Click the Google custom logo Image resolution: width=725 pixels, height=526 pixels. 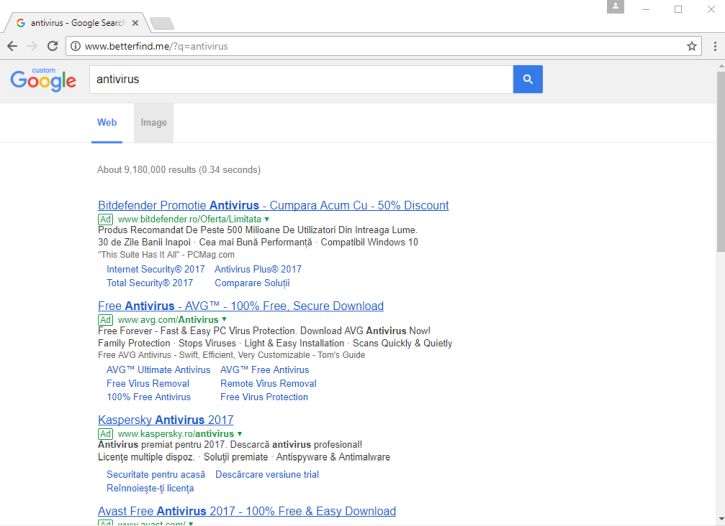43,80
